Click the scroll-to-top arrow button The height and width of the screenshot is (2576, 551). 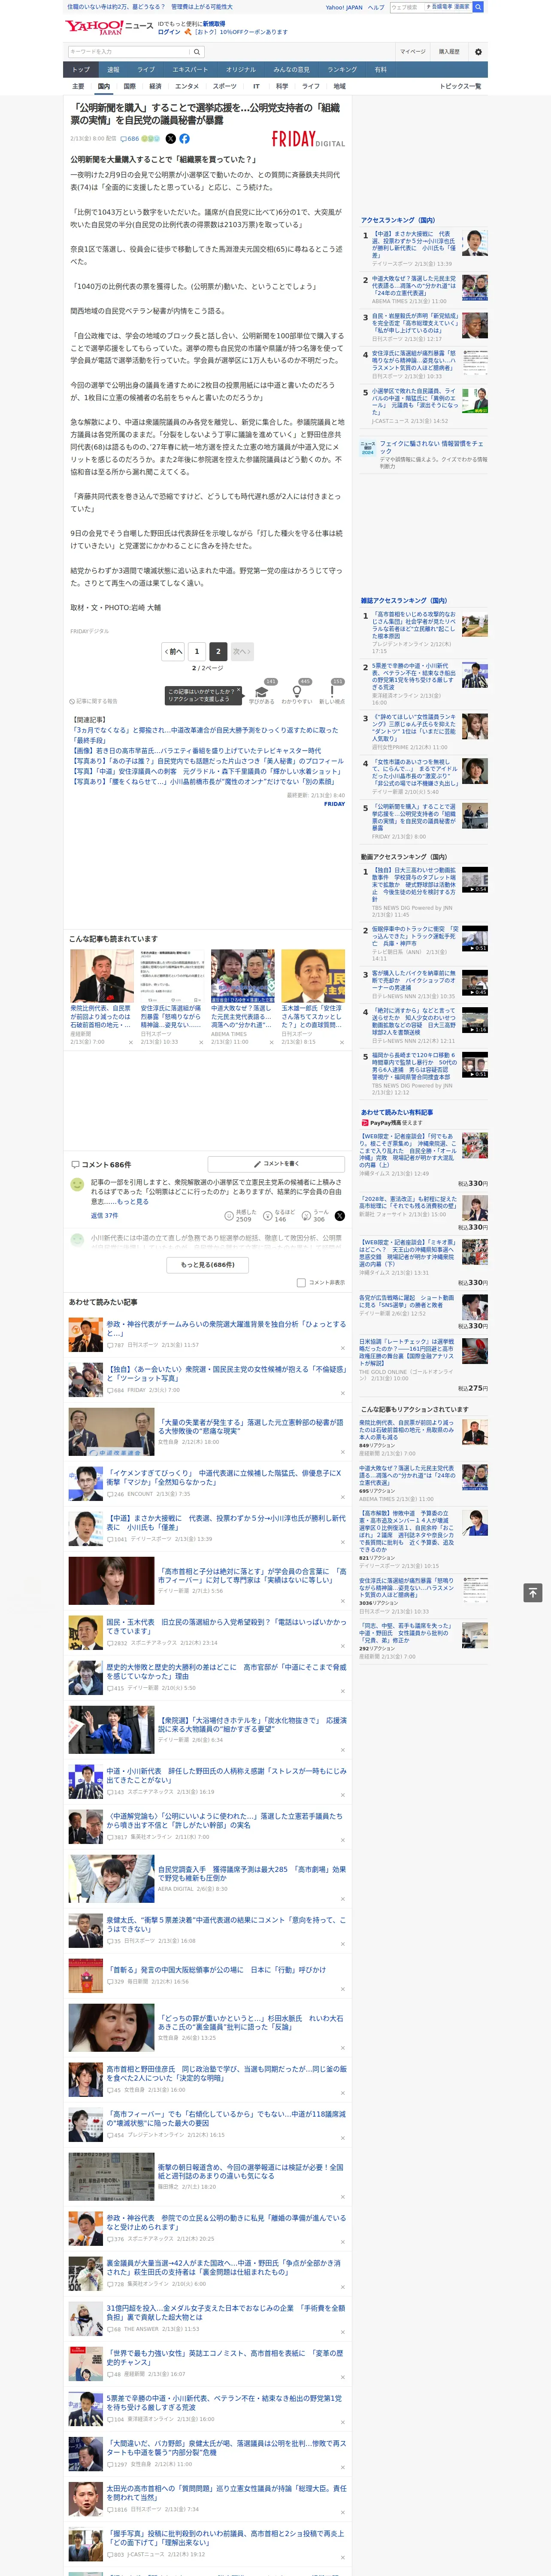click(533, 1592)
